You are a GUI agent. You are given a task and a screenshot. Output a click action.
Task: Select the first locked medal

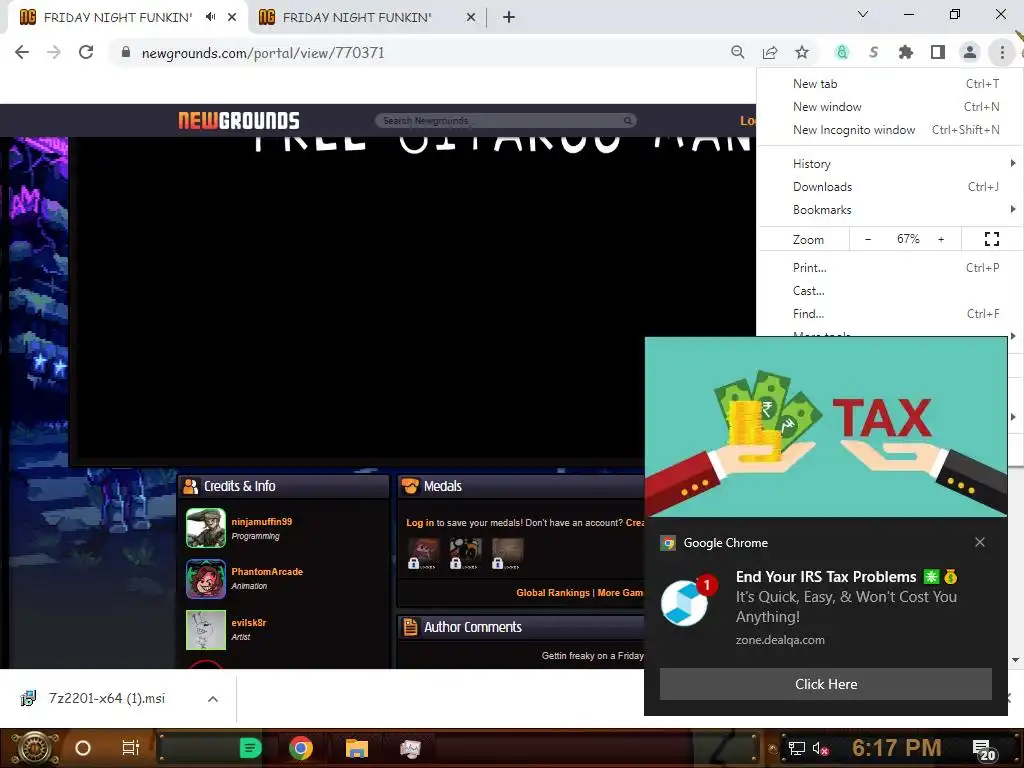[423, 554]
